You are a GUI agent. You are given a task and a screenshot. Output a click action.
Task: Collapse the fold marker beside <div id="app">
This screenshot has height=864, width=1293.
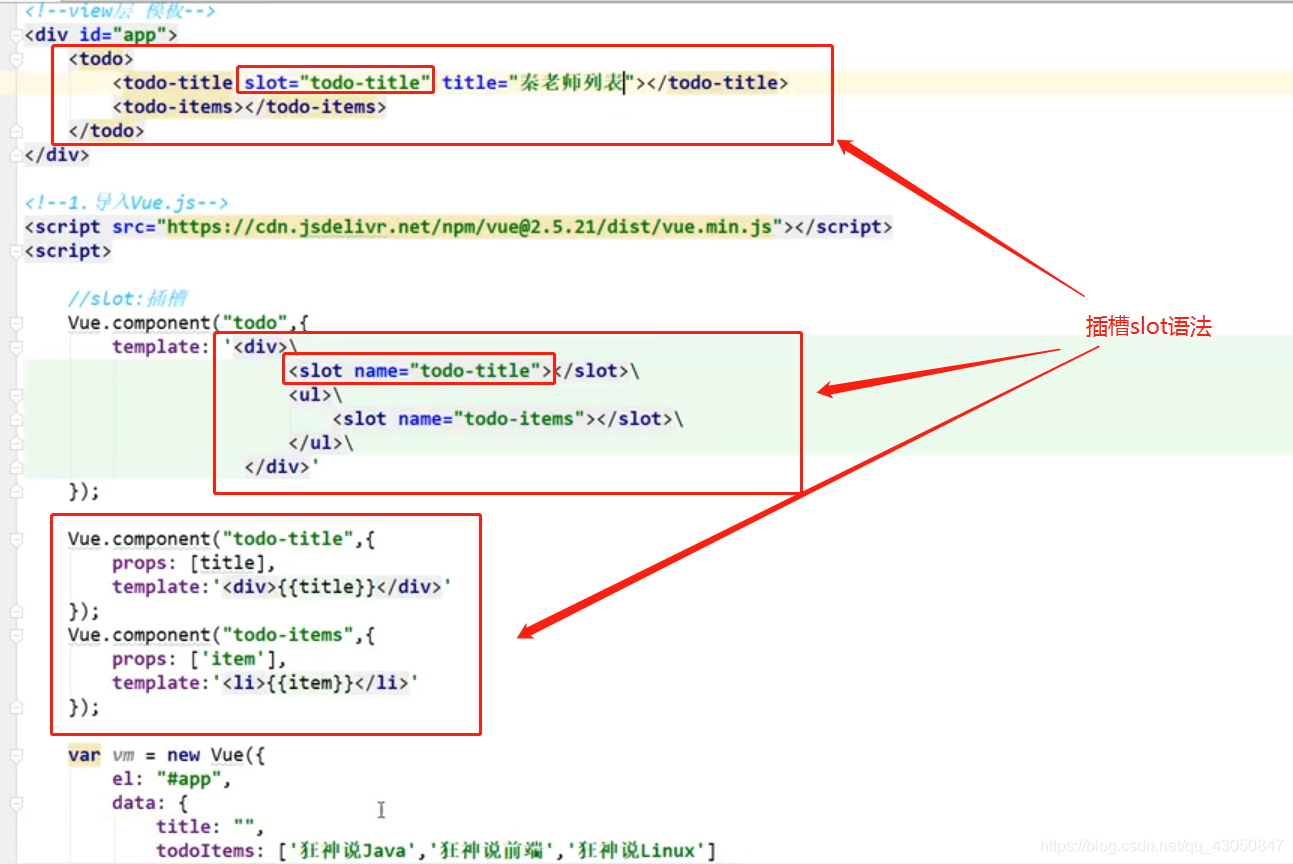tap(15, 35)
